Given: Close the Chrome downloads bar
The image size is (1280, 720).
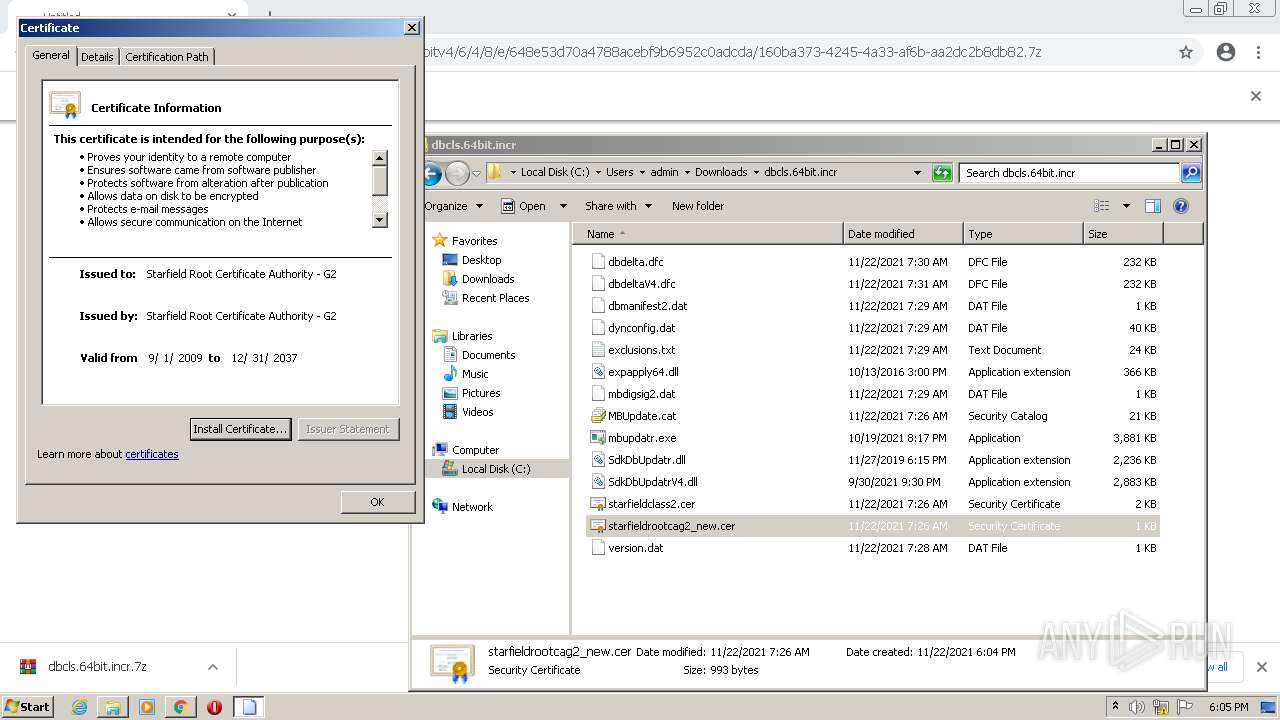Looking at the screenshot, I should 1261,667.
